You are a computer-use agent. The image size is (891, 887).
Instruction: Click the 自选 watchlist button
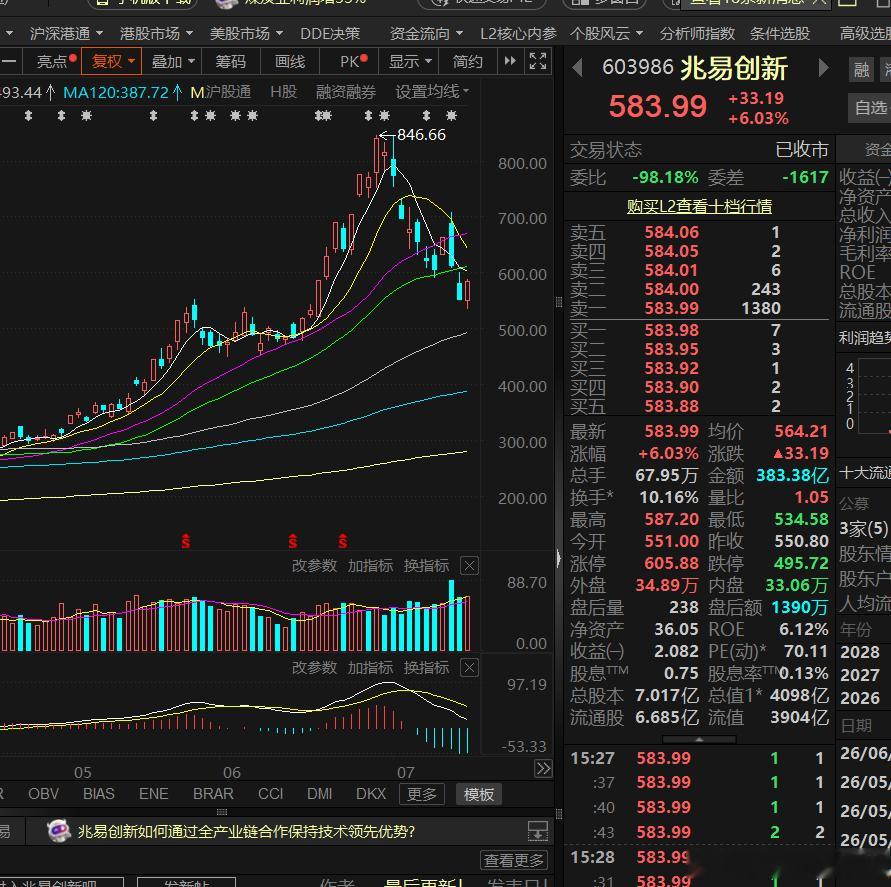[x=870, y=107]
